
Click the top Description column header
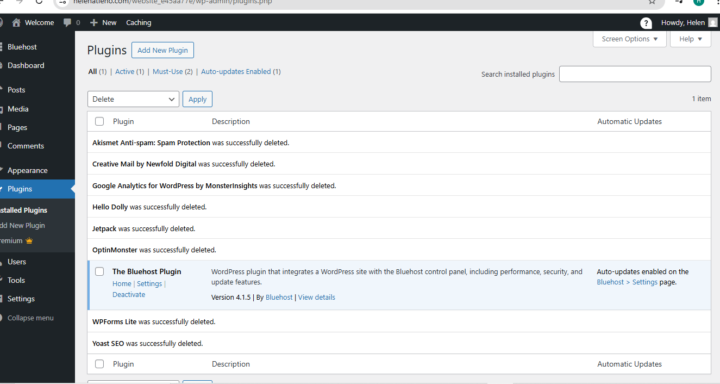(x=231, y=121)
